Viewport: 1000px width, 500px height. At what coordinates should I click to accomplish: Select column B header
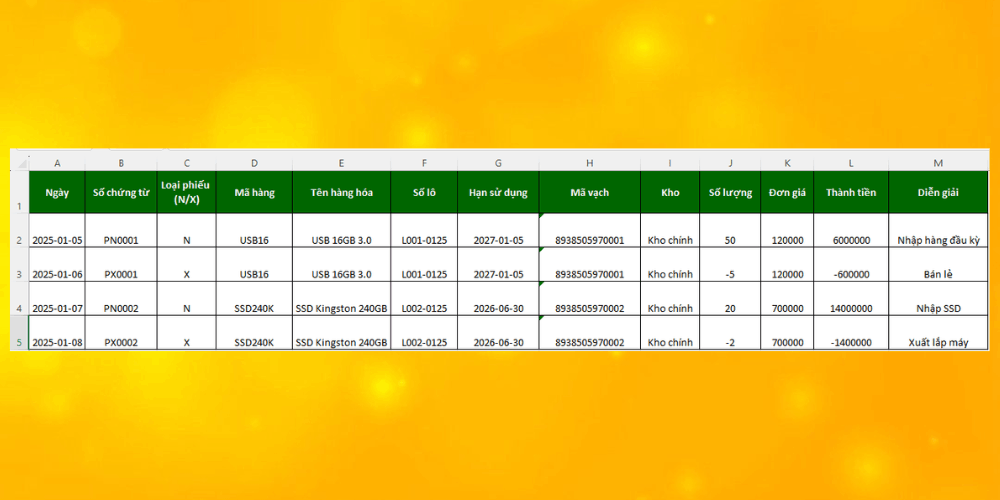click(x=121, y=164)
